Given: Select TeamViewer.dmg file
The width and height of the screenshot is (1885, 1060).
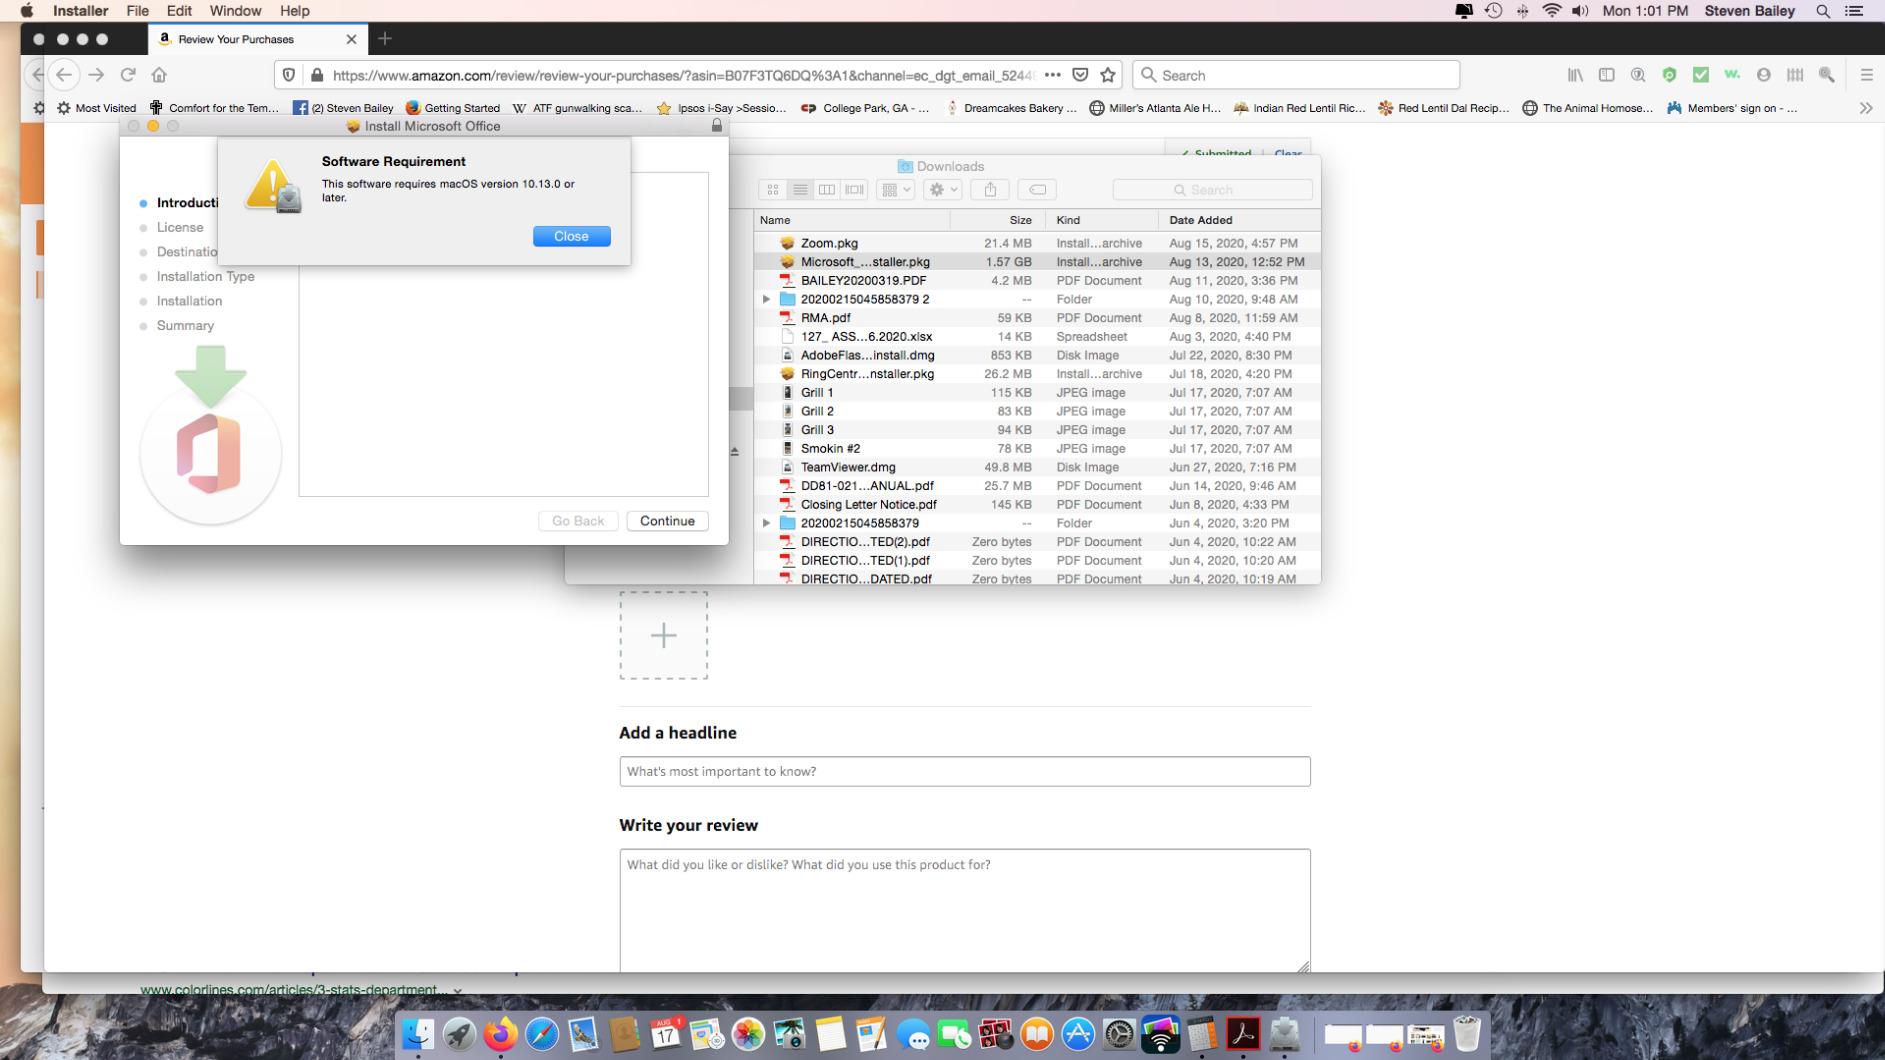Looking at the screenshot, I should (x=1037, y=467).
